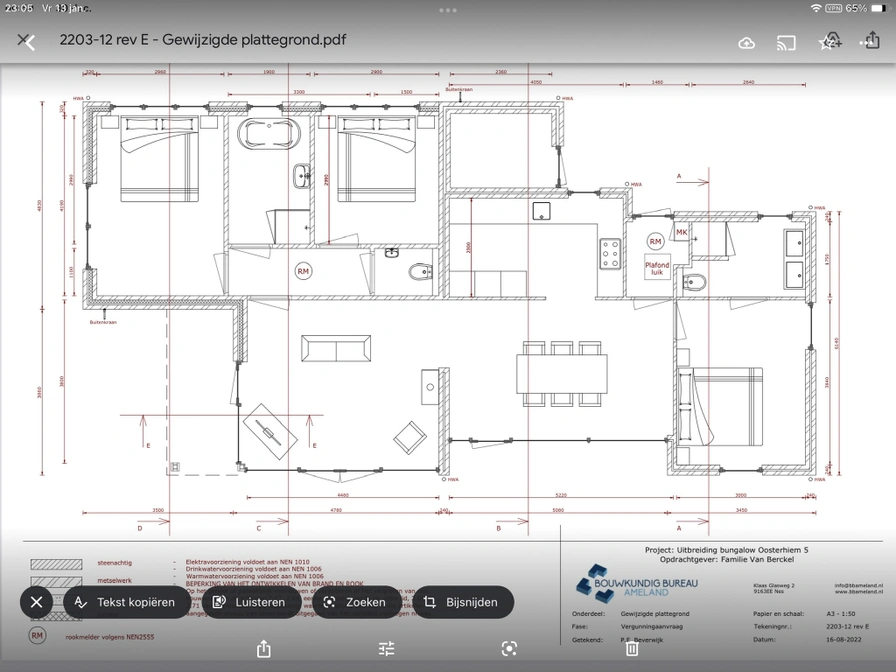
Task: Tap the trash delete icon
Action: coord(632,648)
